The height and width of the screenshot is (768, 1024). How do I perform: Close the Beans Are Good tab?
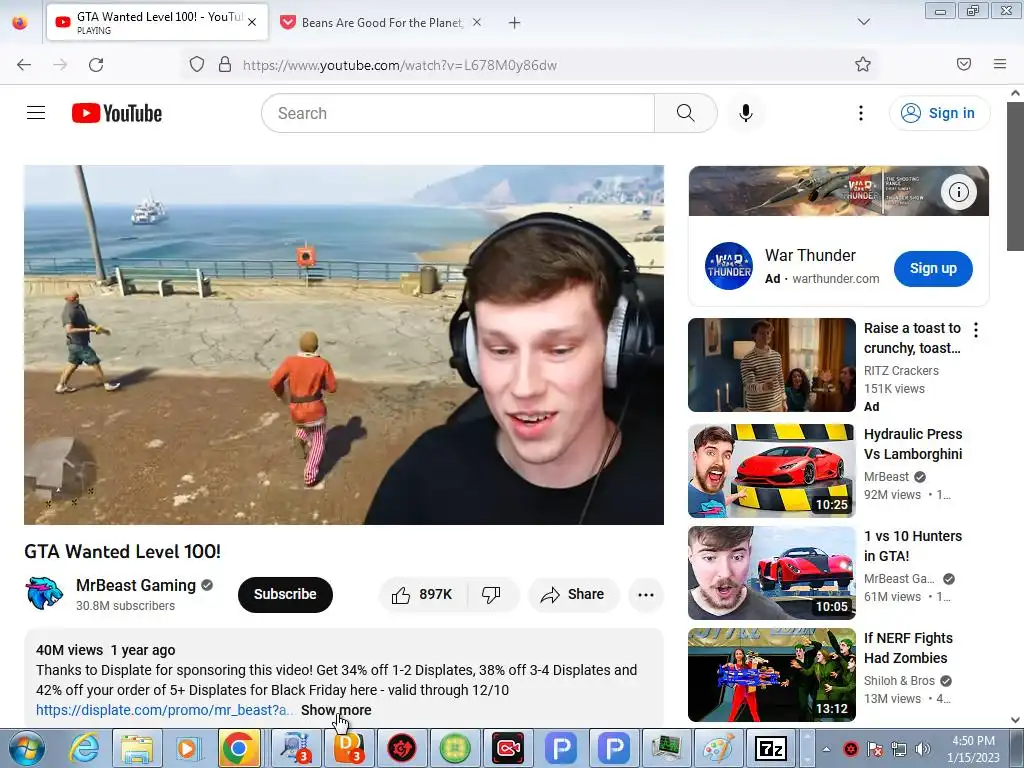pos(477,22)
